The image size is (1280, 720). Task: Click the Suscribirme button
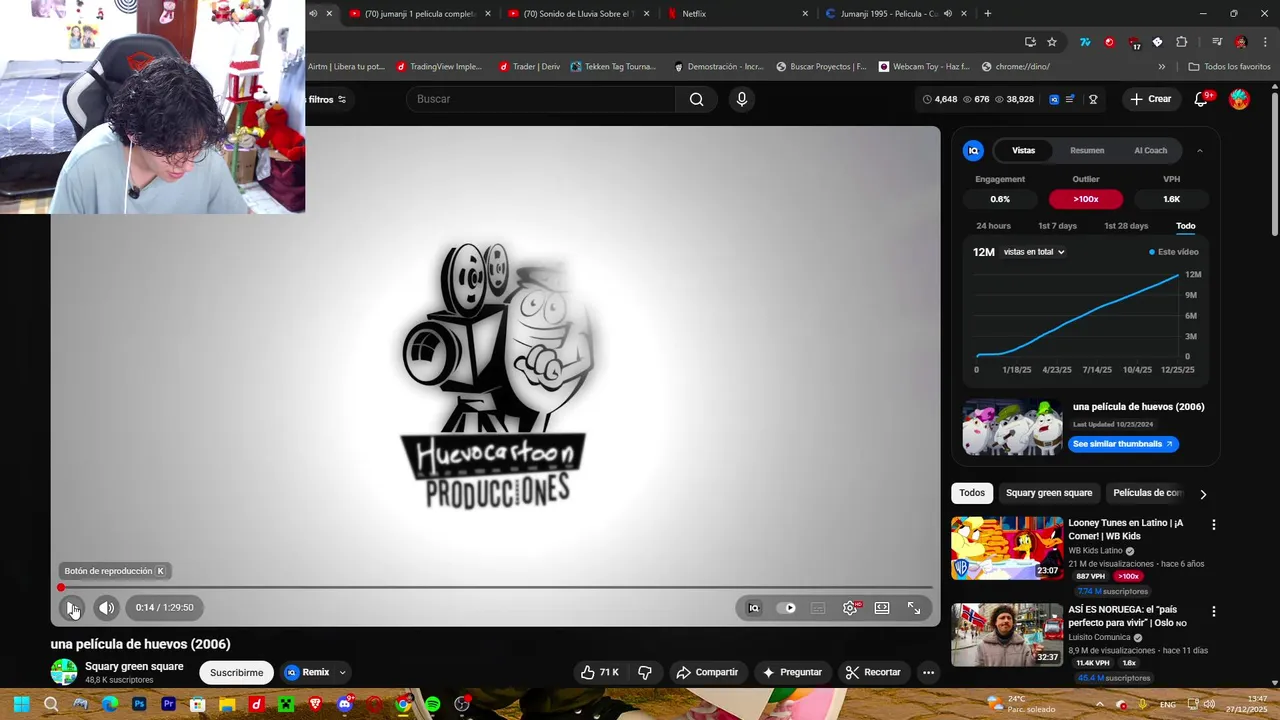[236, 673]
